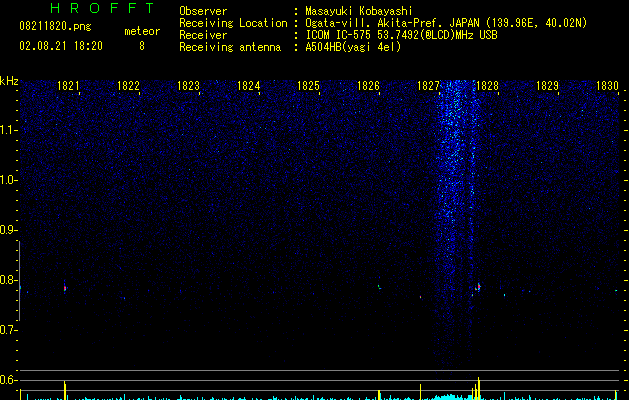The width and height of the screenshot is (629, 400).
Task: Click the 0.7 kHz frequency label
Action: [8, 330]
